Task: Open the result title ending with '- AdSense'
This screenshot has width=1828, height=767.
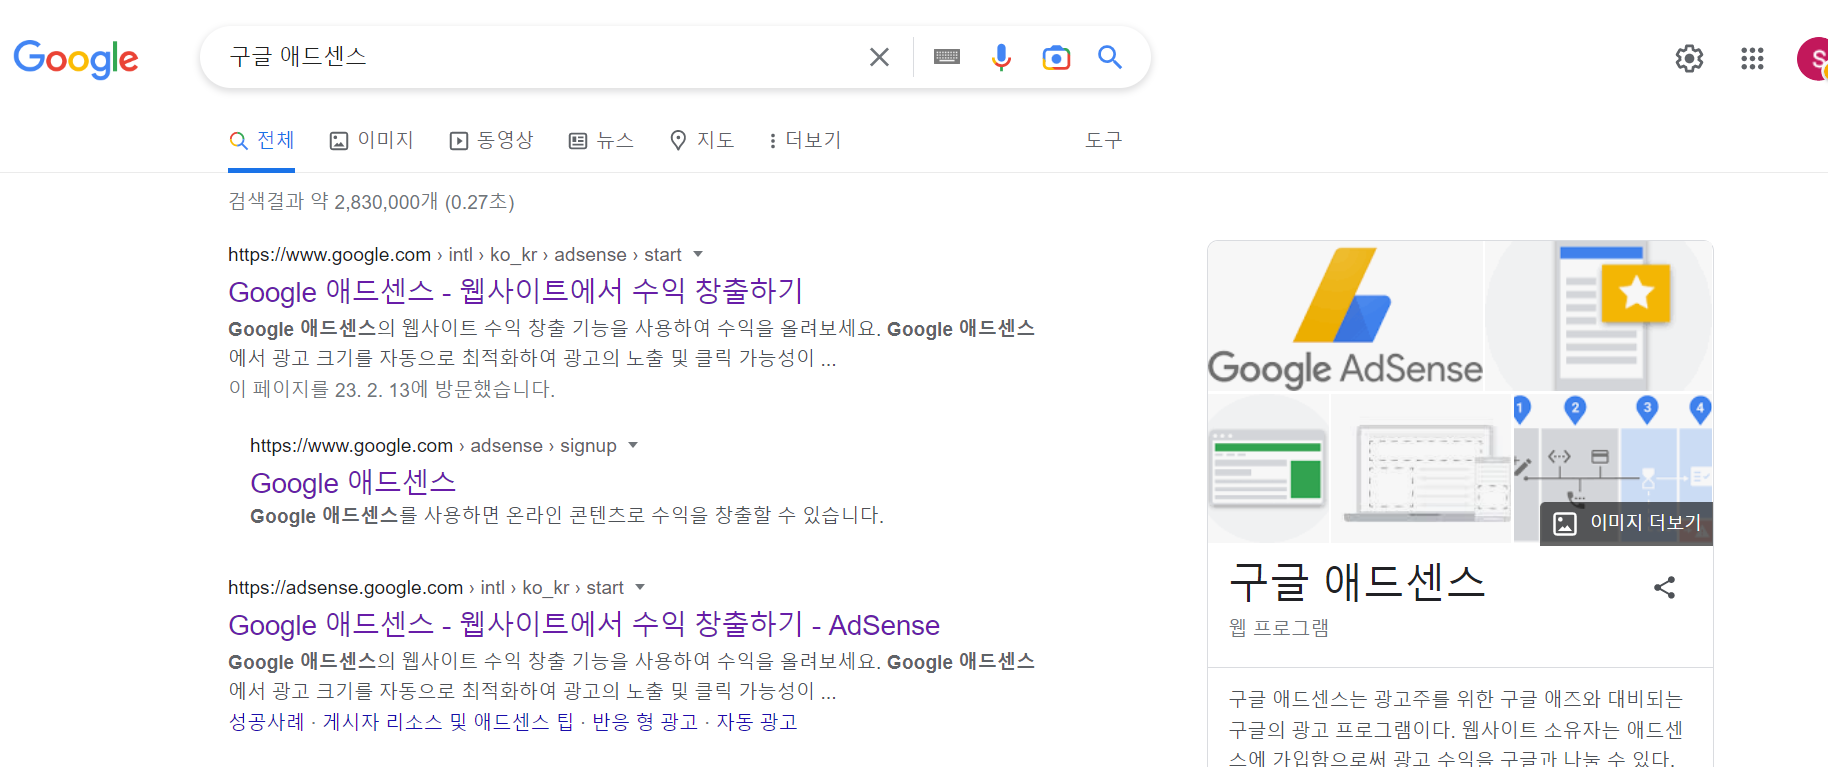Action: 584,624
